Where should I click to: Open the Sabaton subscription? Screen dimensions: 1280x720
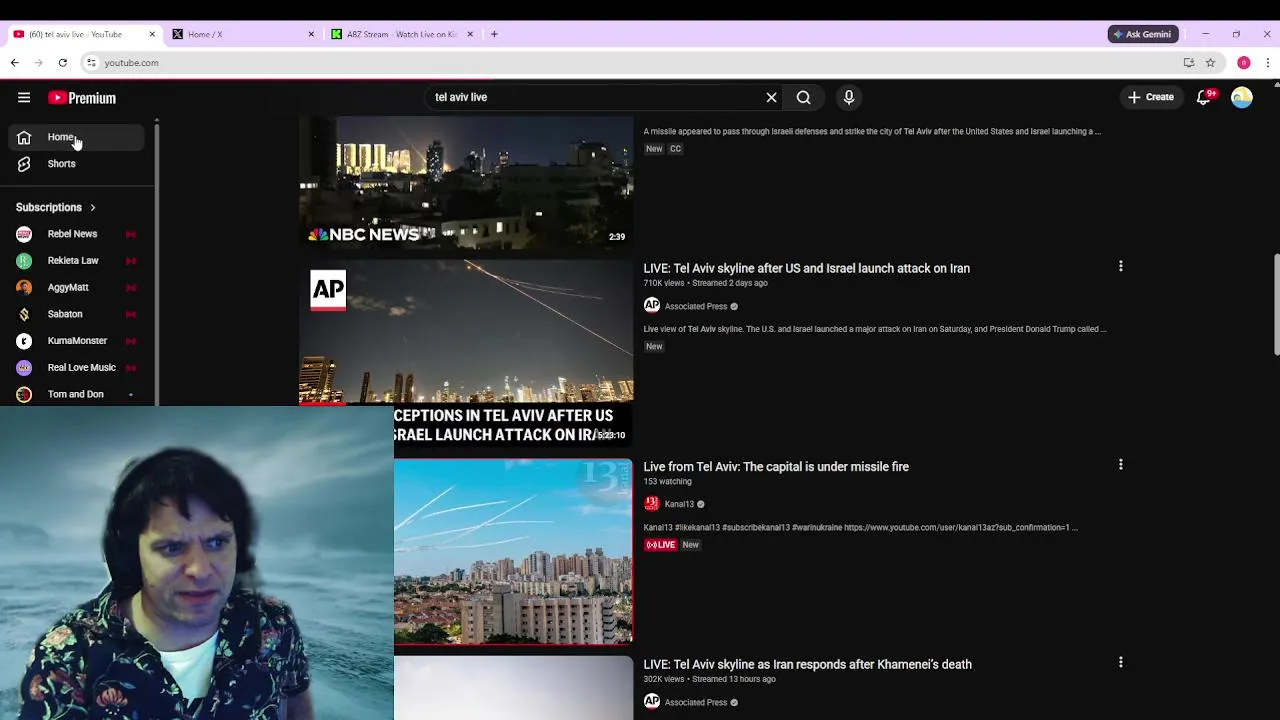click(x=78, y=314)
